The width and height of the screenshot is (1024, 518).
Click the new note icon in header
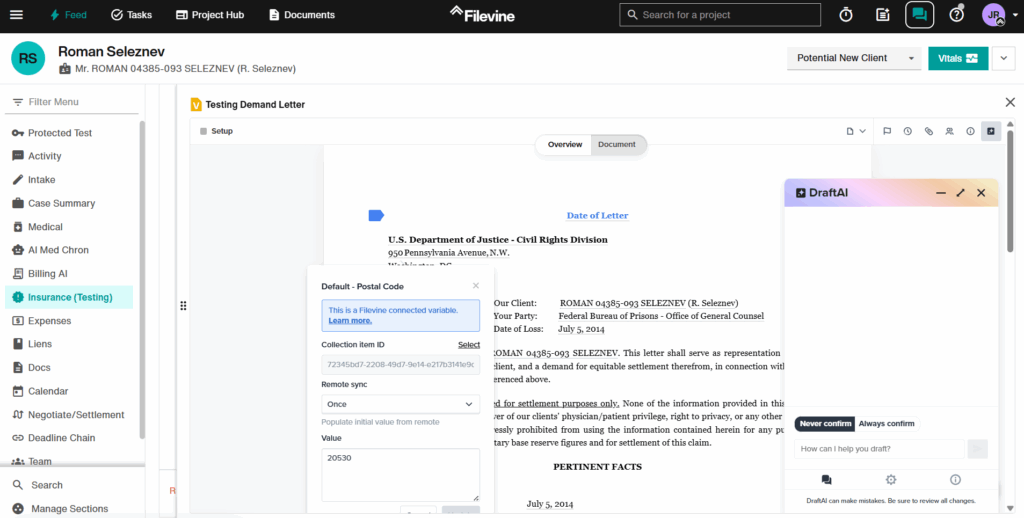(x=882, y=15)
